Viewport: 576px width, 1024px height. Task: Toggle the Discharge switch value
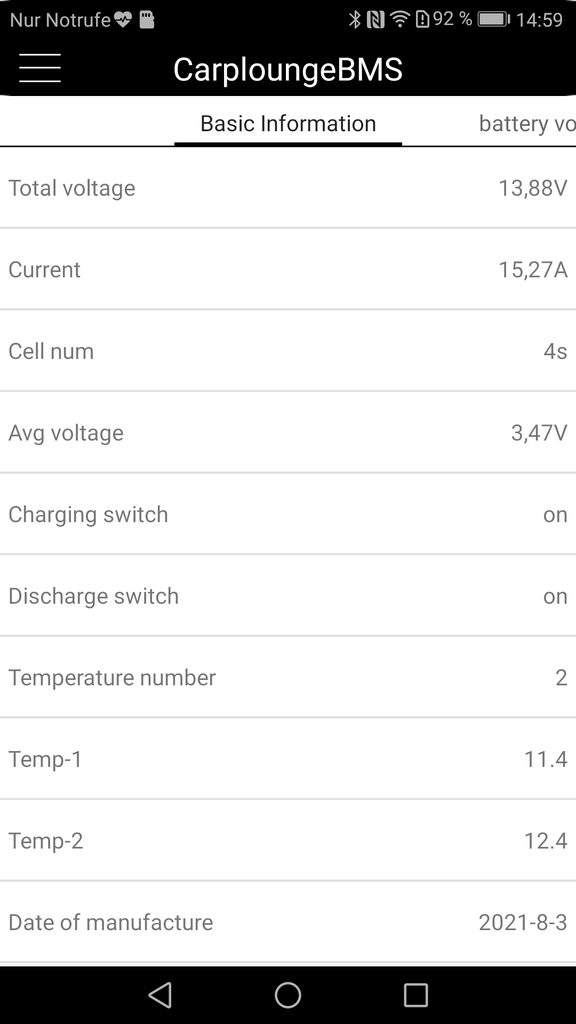click(x=555, y=596)
